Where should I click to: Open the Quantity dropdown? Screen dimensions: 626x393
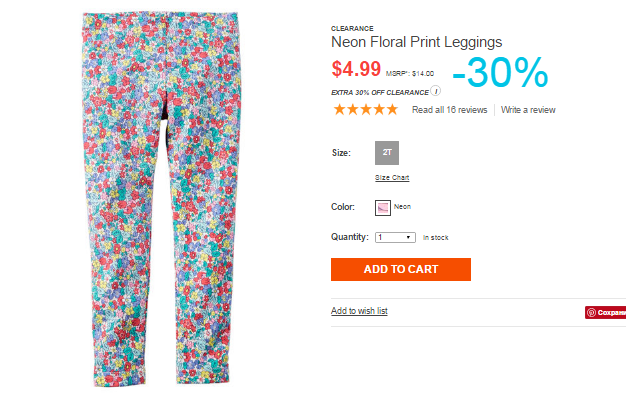395,237
